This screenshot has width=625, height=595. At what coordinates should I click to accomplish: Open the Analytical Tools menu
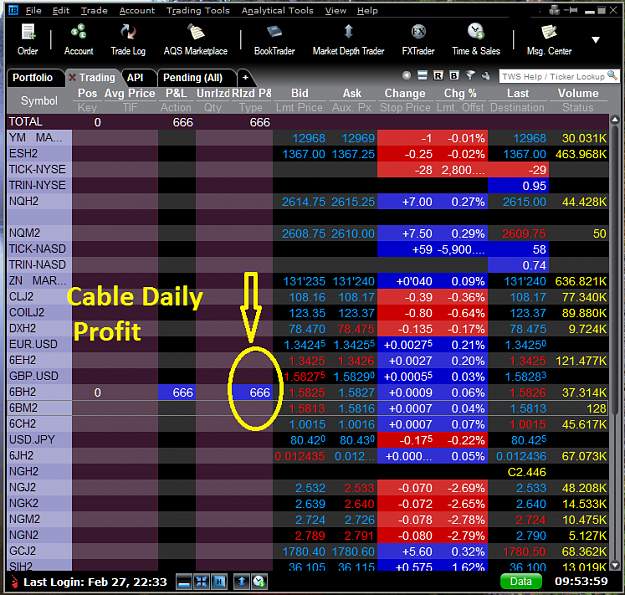[277, 11]
